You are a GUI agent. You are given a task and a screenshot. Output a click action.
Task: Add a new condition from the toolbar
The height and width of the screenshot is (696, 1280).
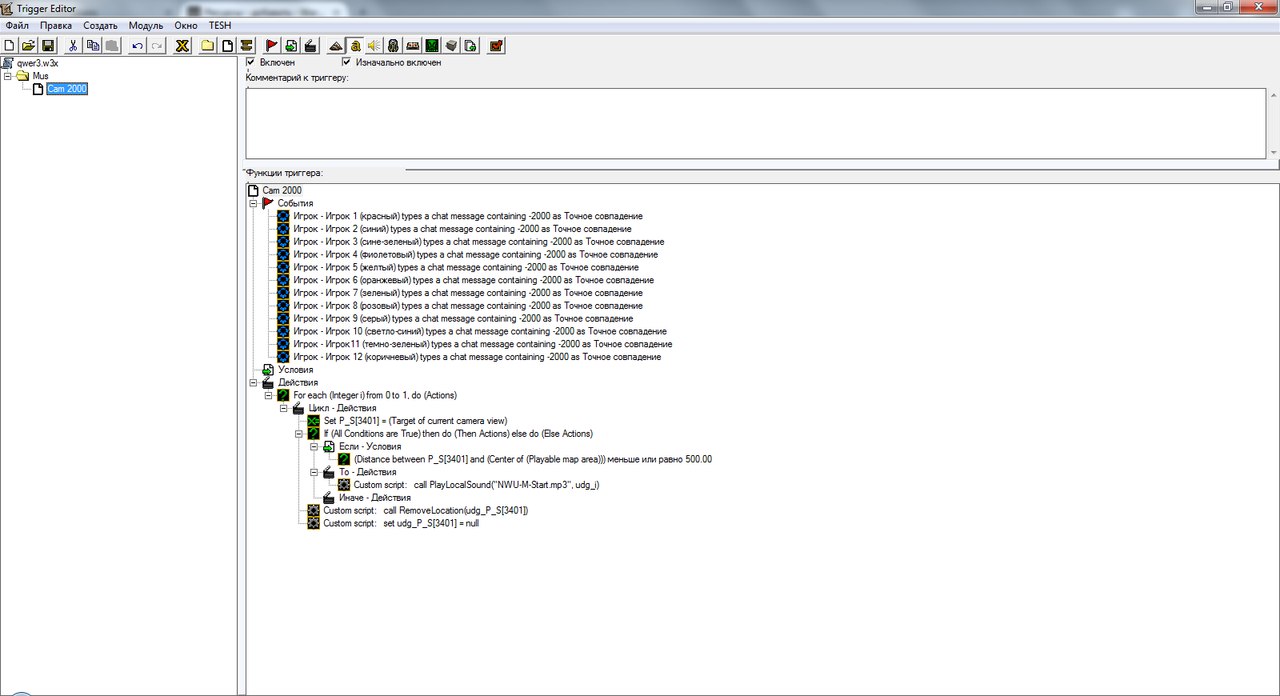coord(290,45)
